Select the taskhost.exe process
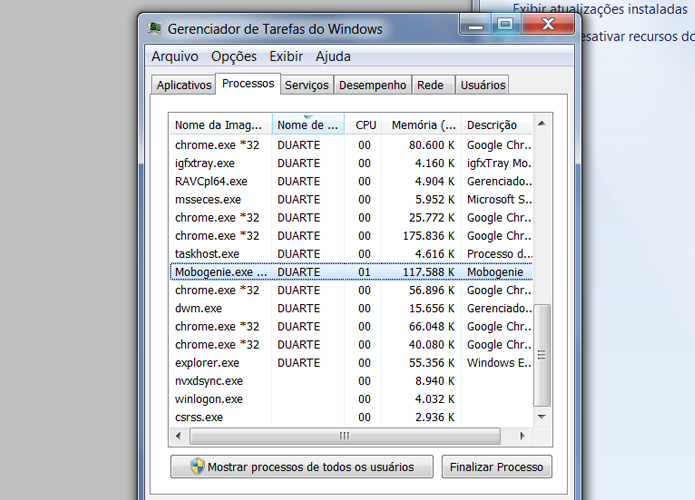 point(351,254)
